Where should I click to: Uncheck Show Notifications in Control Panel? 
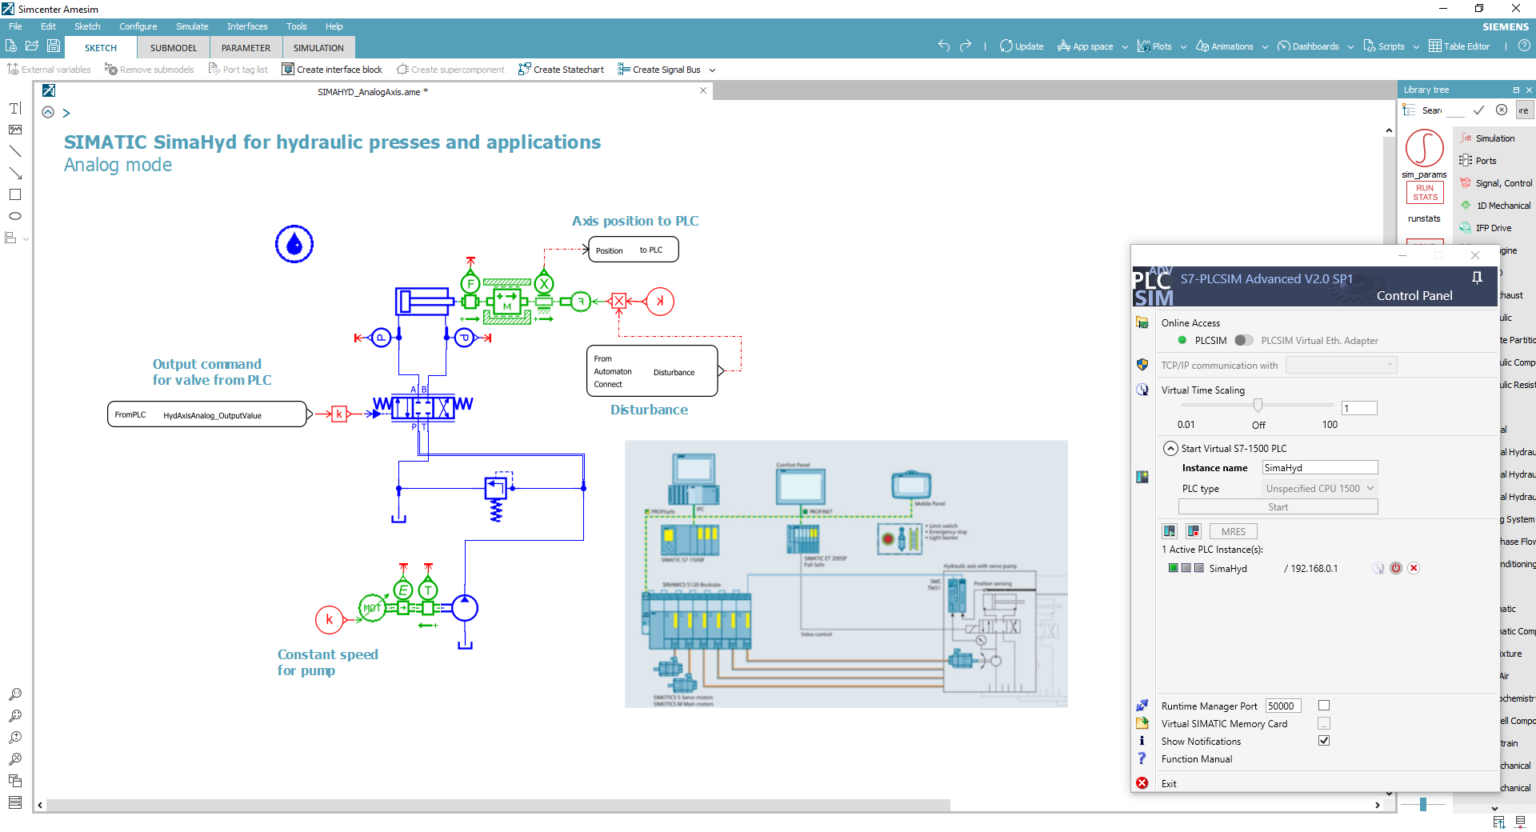[x=1323, y=740]
